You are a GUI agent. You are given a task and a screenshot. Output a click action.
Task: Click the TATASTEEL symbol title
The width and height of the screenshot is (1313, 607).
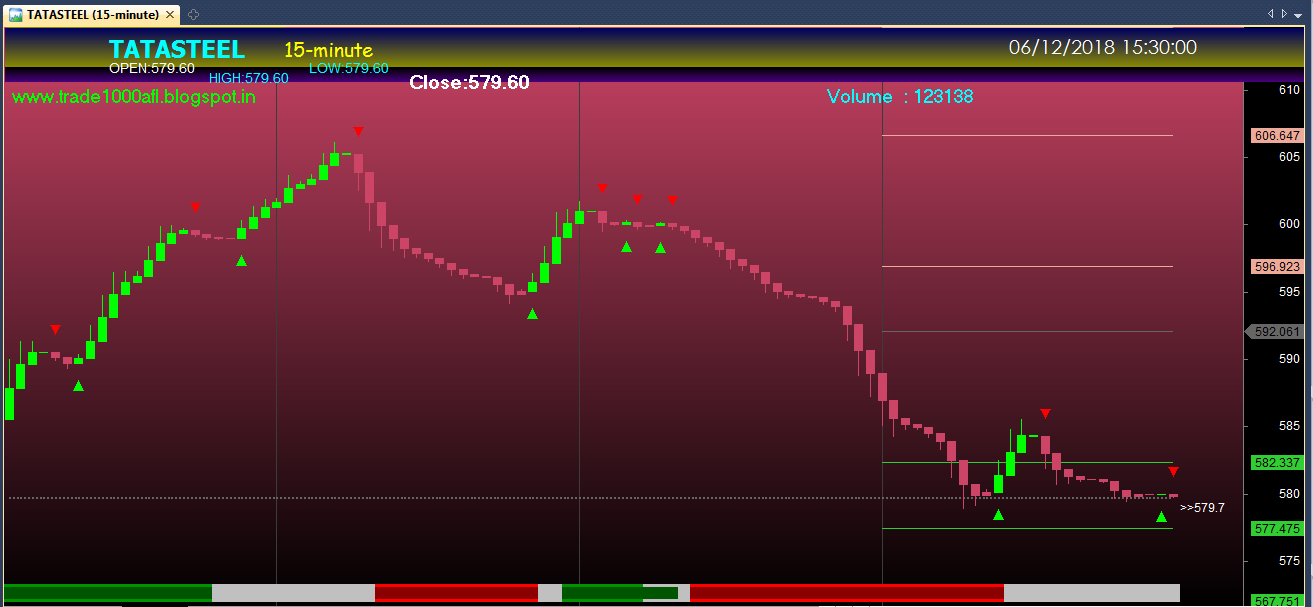(x=176, y=49)
